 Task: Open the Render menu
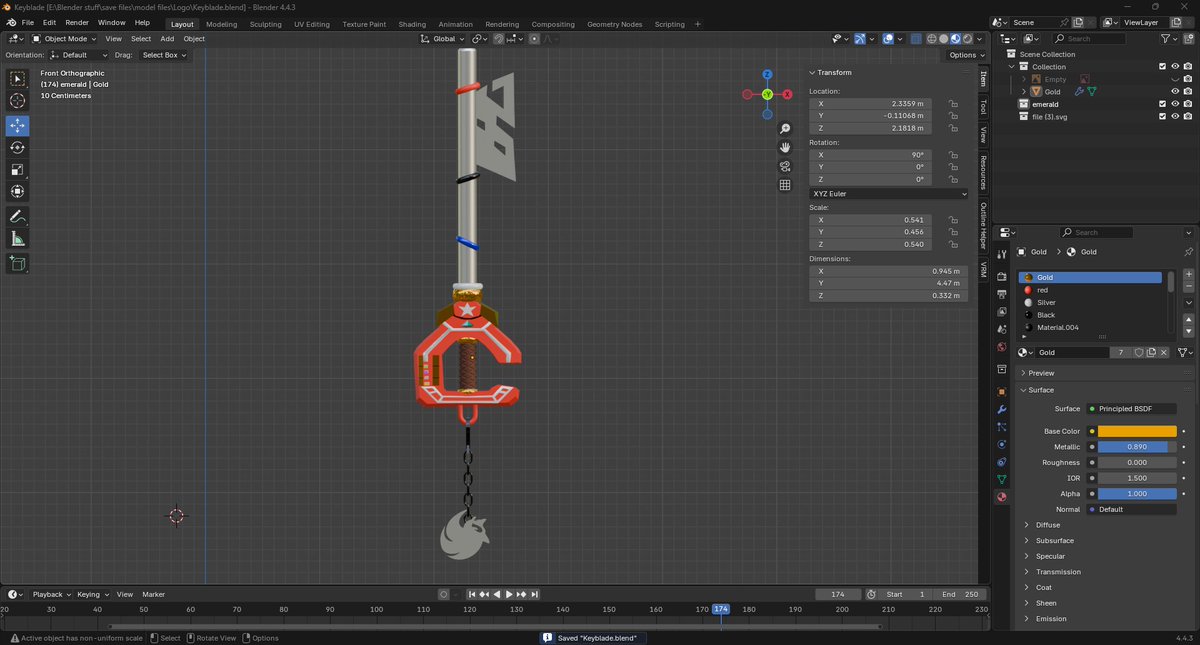coord(77,22)
